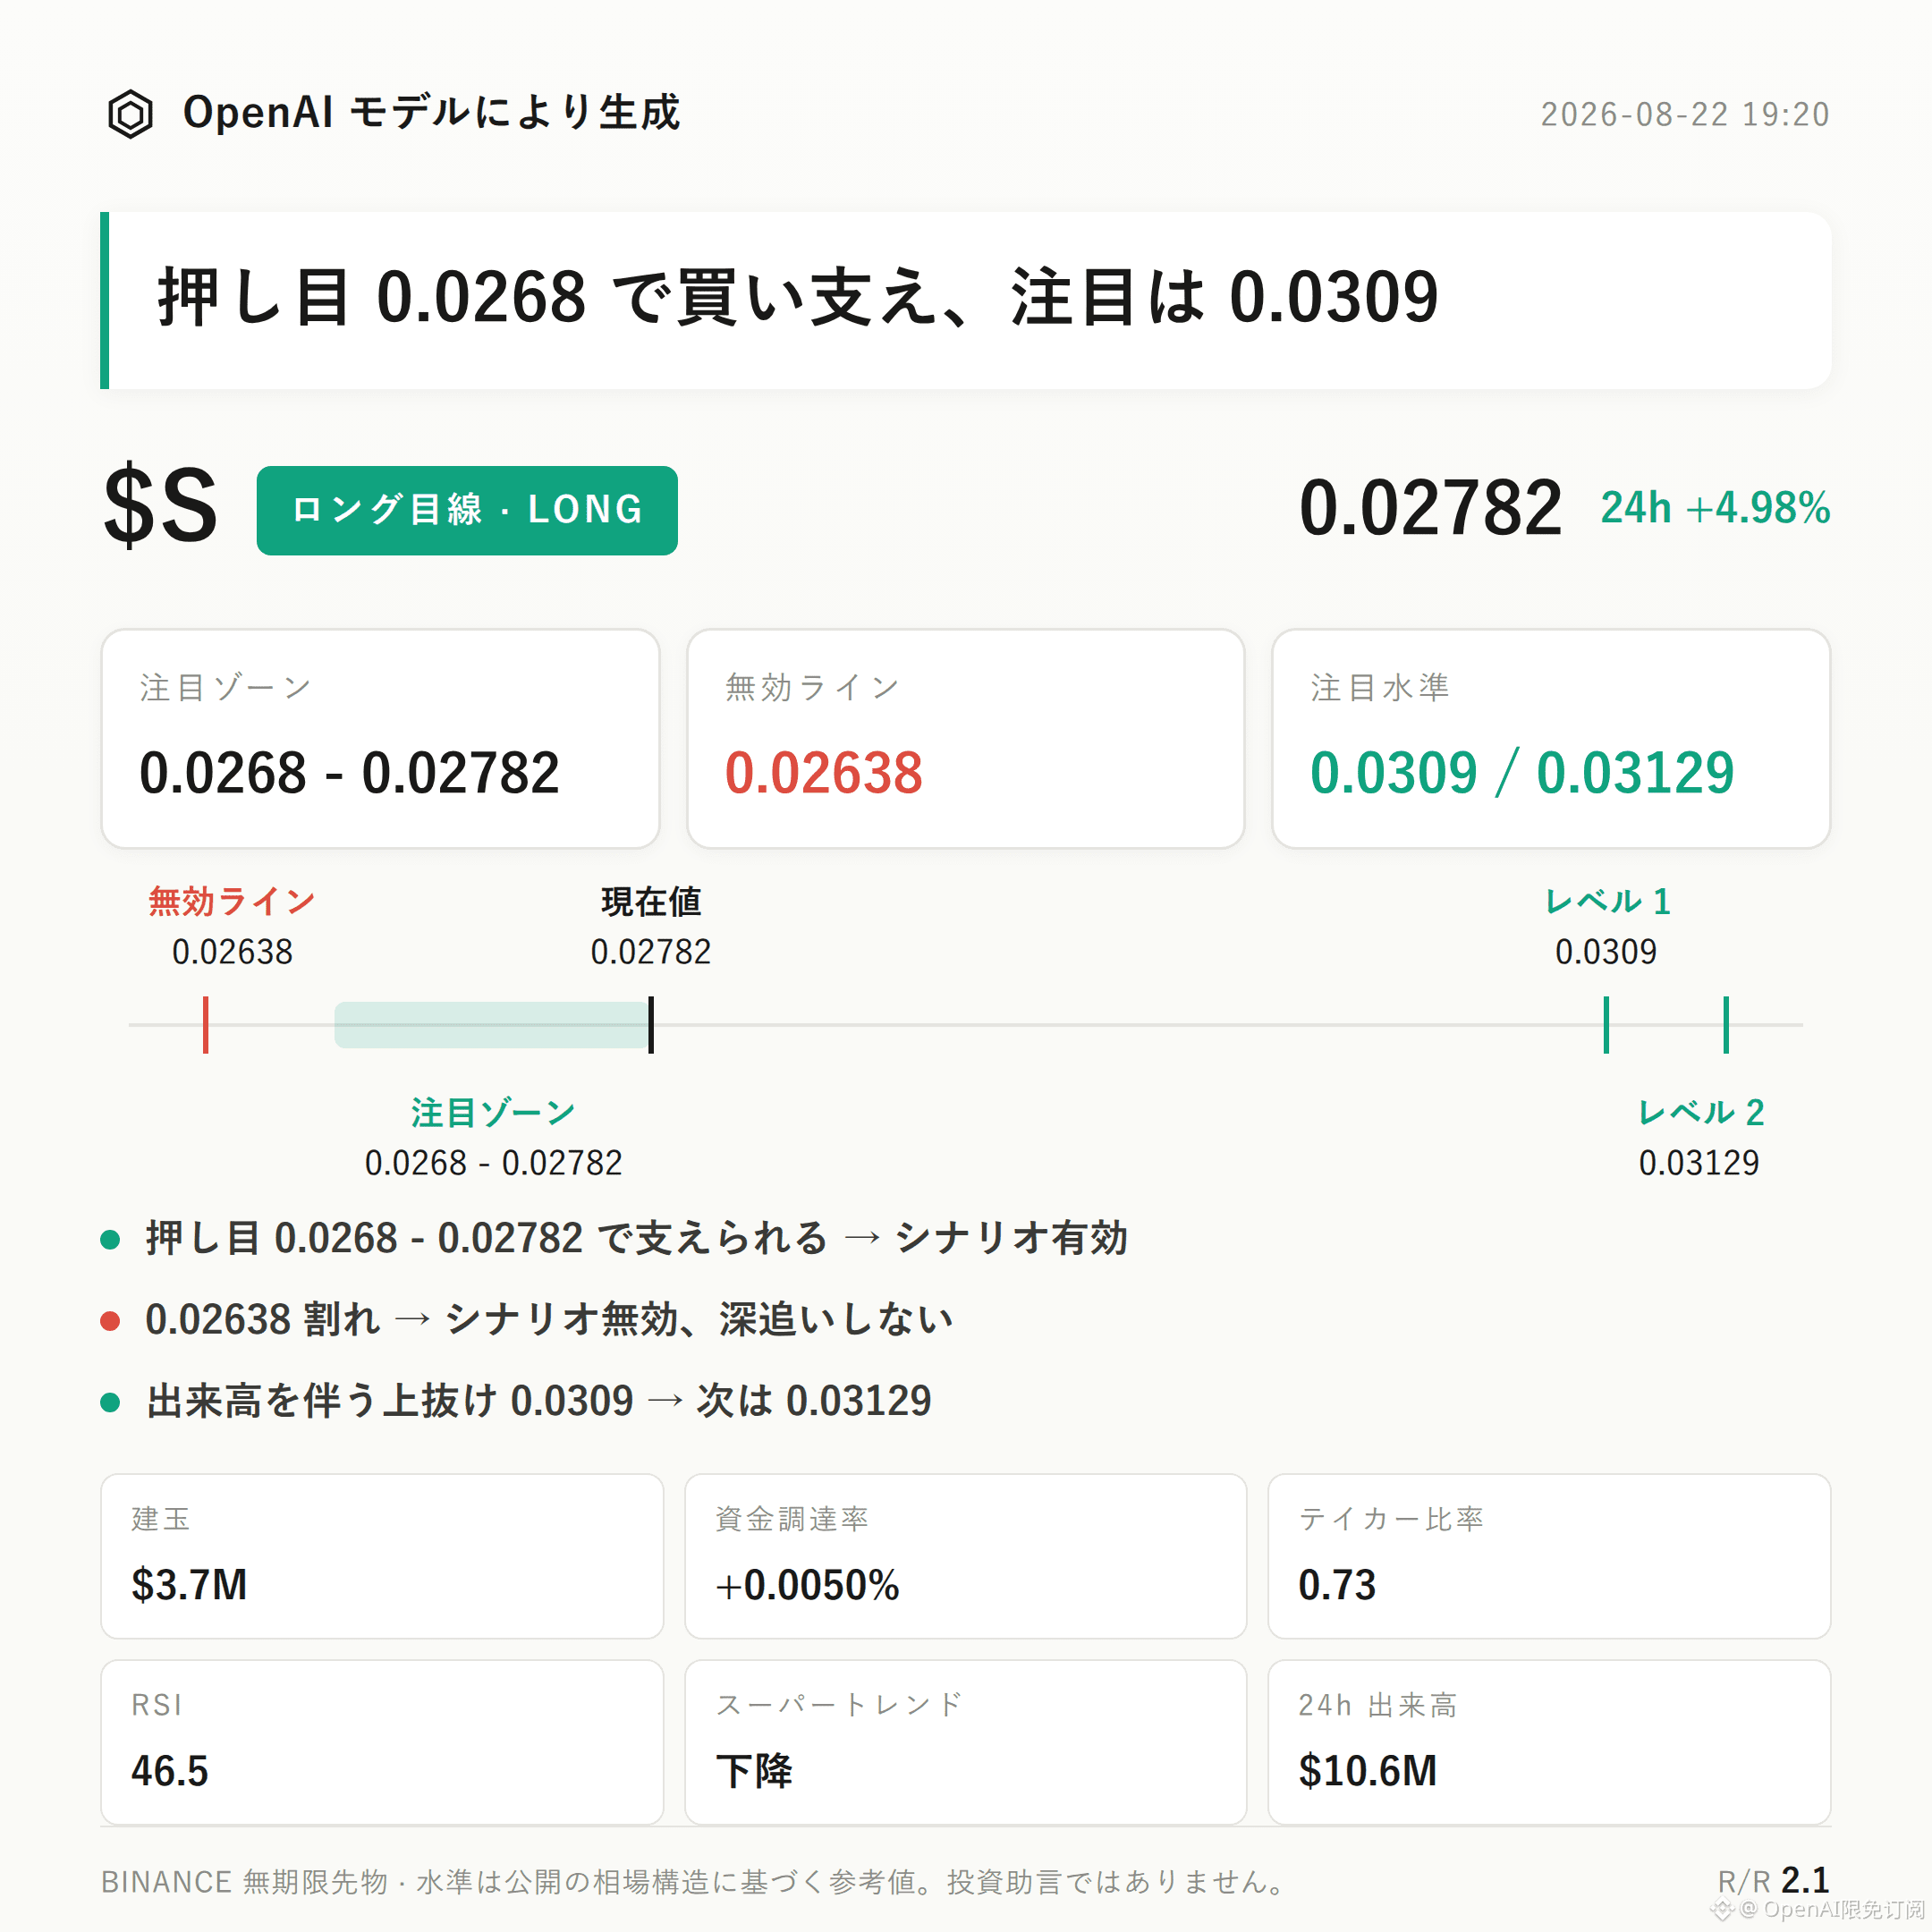Click the ロング目線 · LONG badge
The height and width of the screenshot is (1932, 1932).
tap(467, 510)
